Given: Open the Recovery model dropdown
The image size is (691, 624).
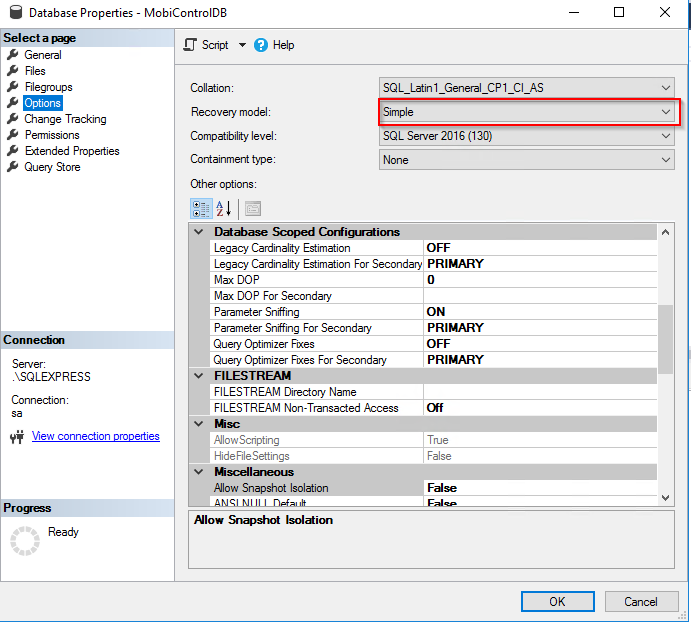Looking at the screenshot, I should click(666, 112).
